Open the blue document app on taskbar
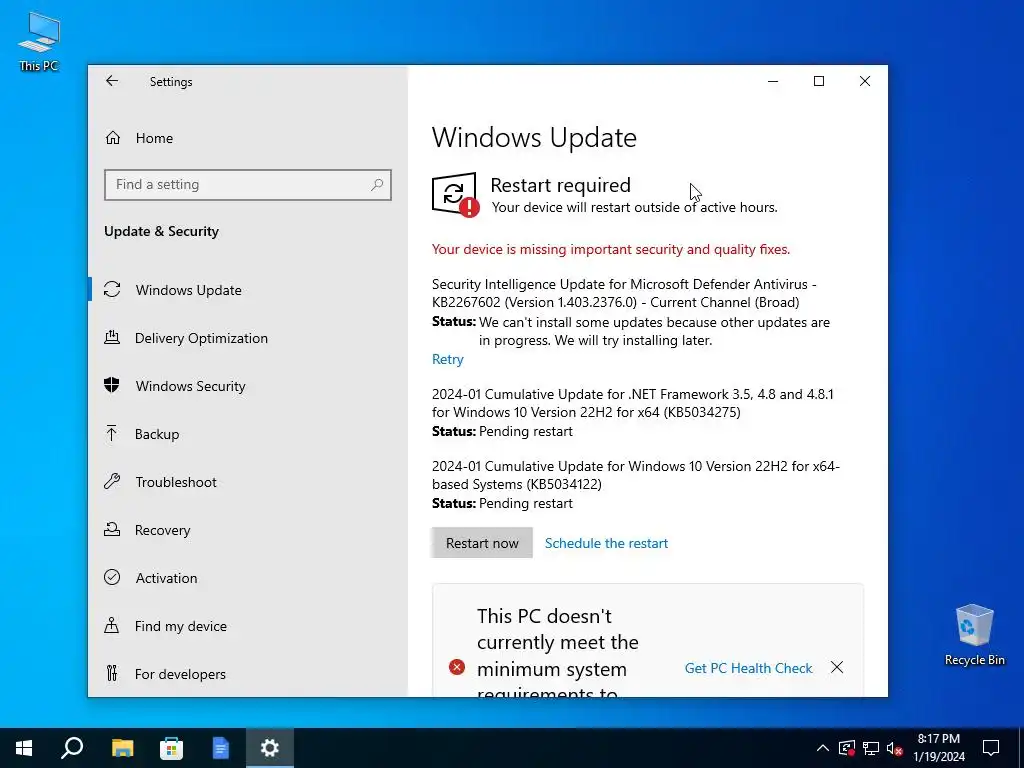The image size is (1024, 768). tap(221, 748)
